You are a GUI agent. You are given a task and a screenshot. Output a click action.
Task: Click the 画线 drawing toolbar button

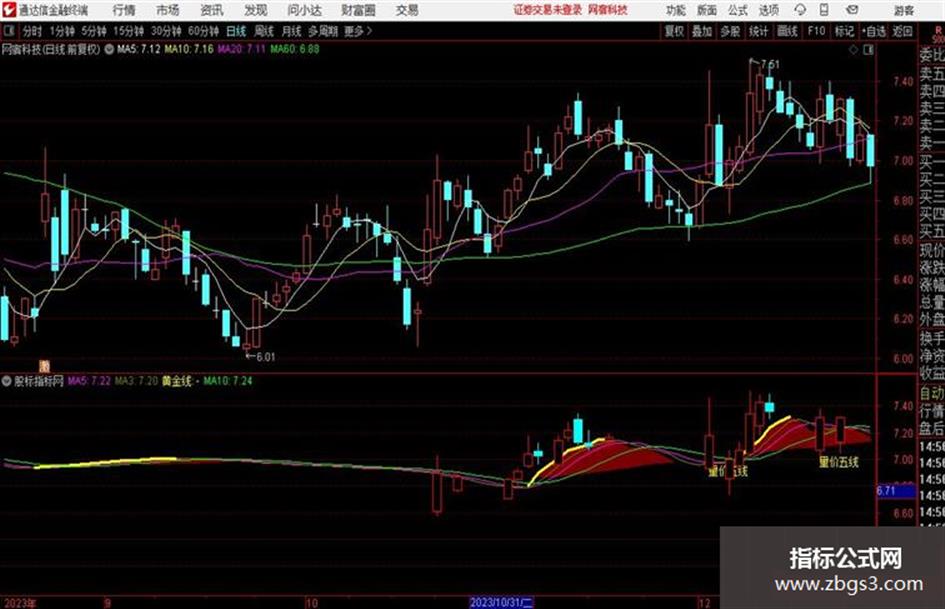tap(787, 31)
